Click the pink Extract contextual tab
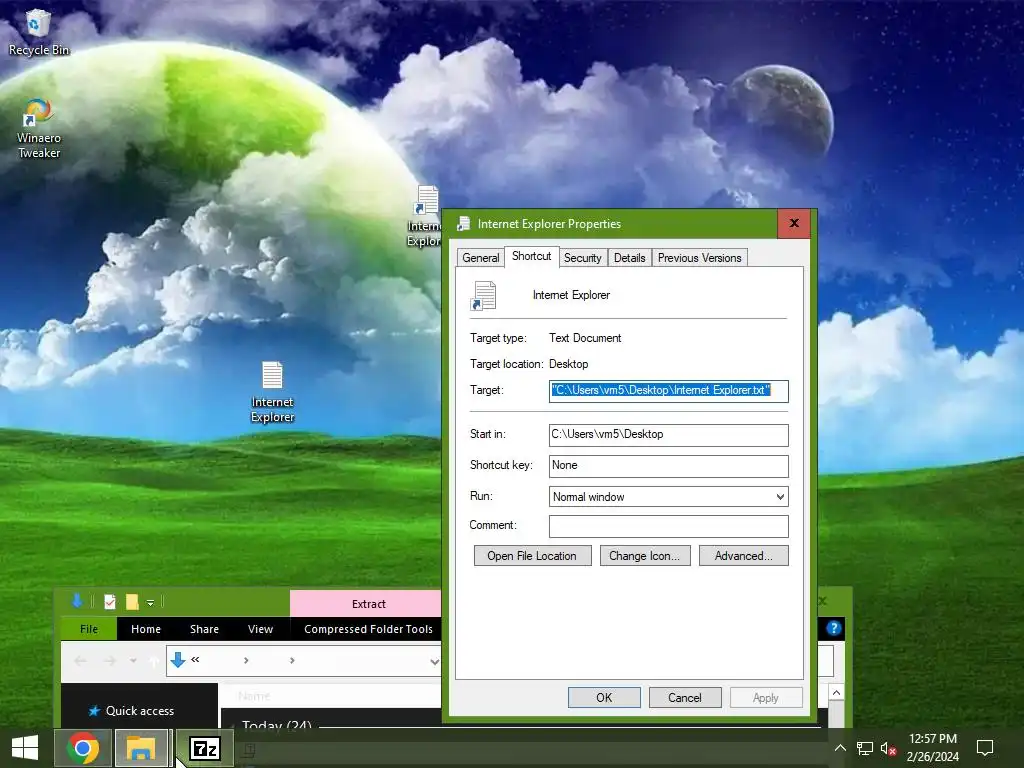Image resolution: width=1024 pixels, height=768 pixels. [x=368, y=604]
